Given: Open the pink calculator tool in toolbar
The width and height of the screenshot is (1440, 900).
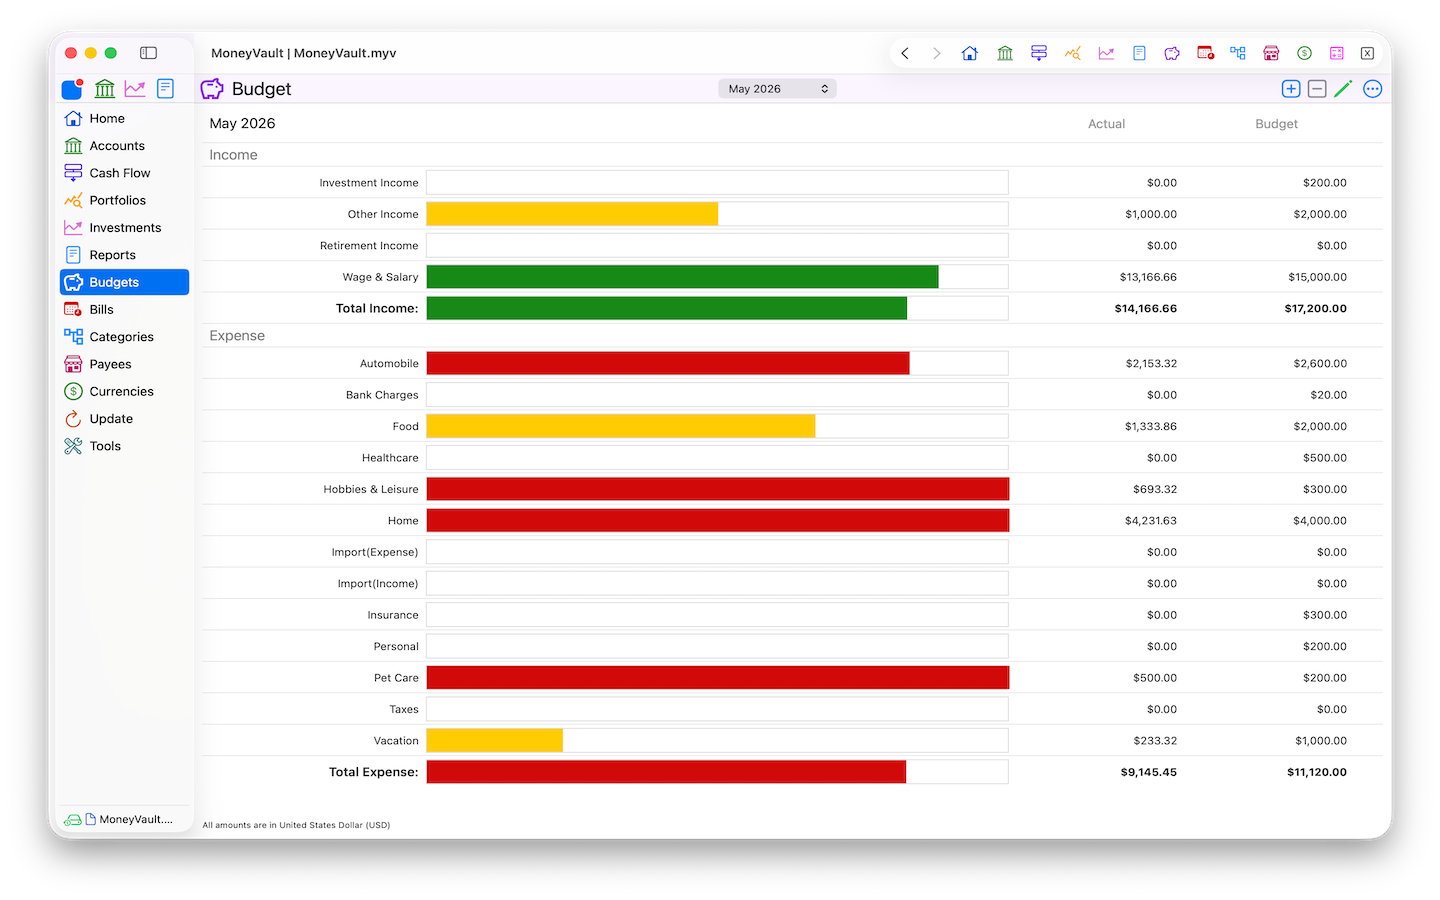Looking at the screenshot, I should [x=1337, y=53].
